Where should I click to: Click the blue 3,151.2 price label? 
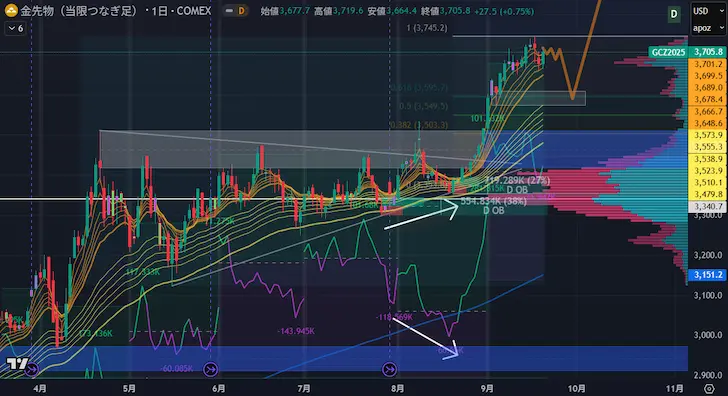pyautogui.click(x=708, y=275)
